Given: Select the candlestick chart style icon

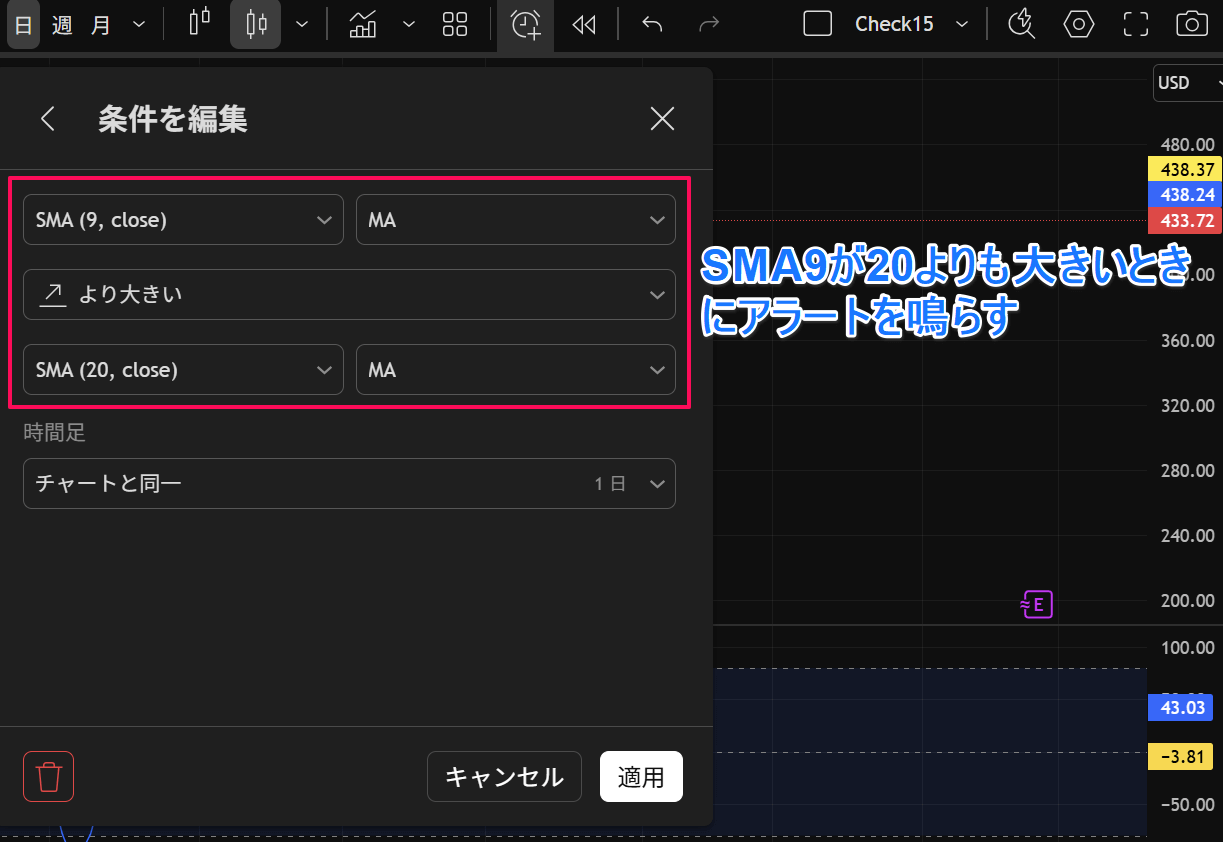Looking at the screenshot, I should (x=255, y=24).
